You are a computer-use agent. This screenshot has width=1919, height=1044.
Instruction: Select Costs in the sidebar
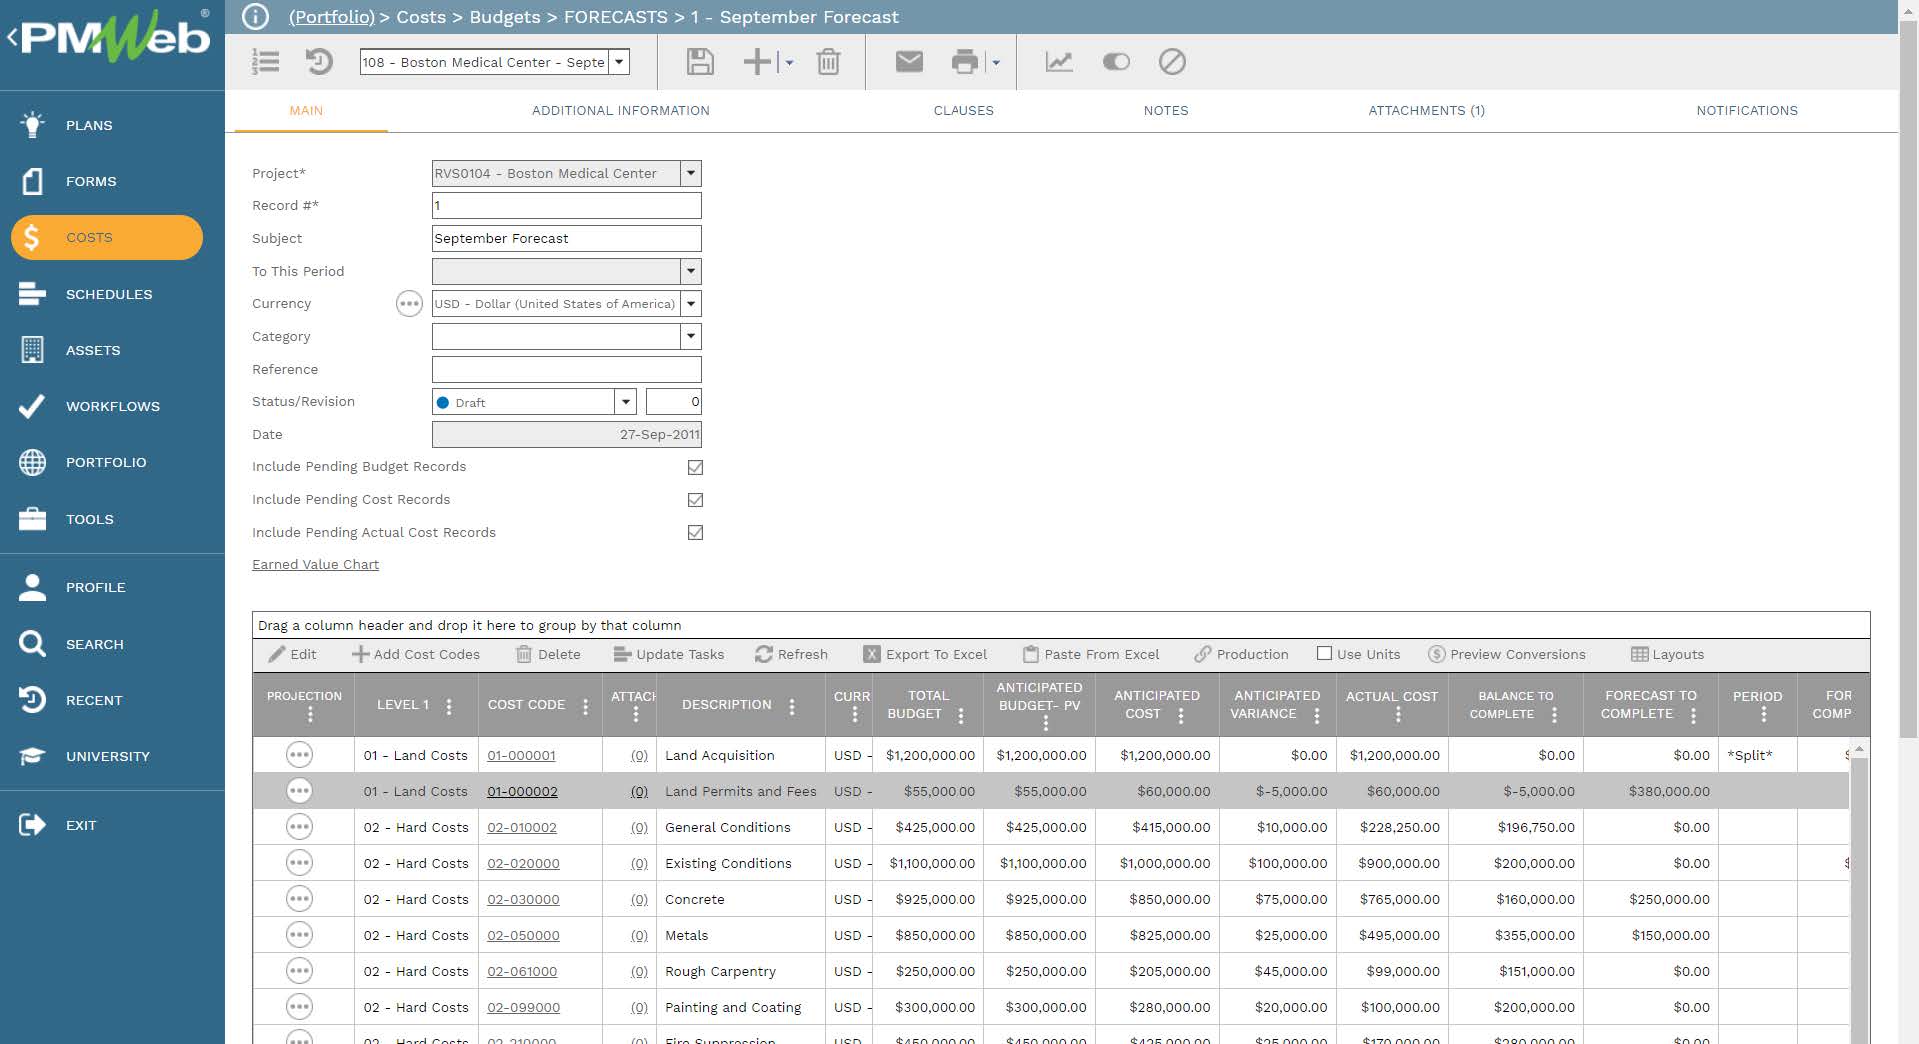(107, 237)
